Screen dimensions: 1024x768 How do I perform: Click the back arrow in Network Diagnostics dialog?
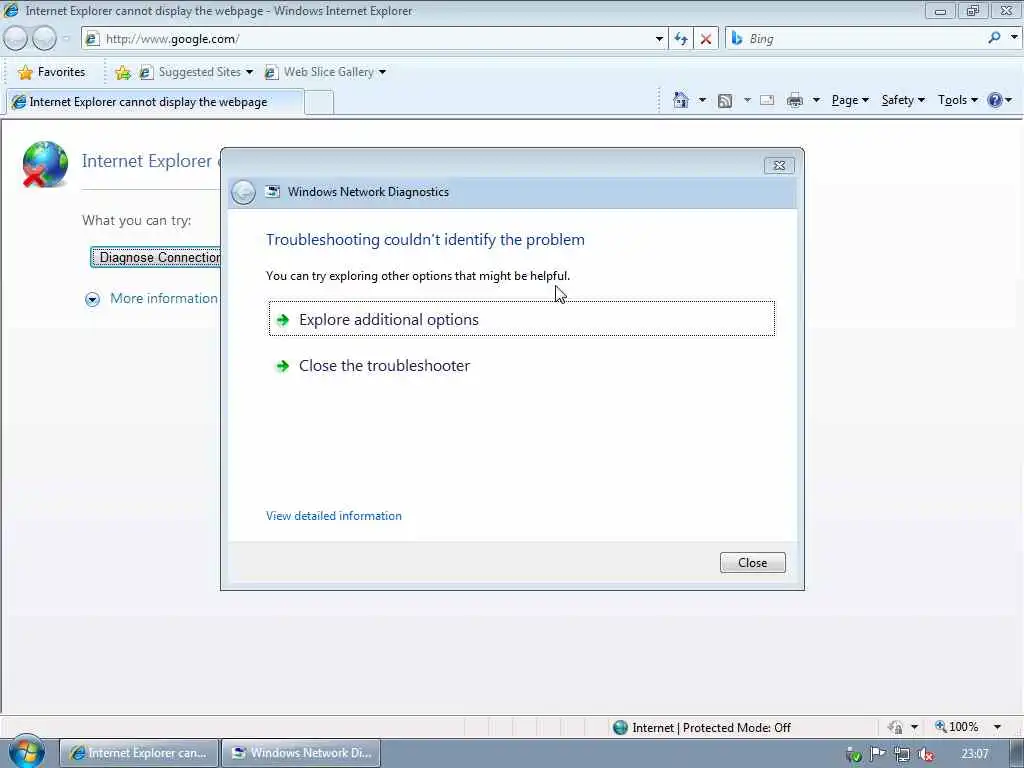pyautogui.click(x=243, y=192)
